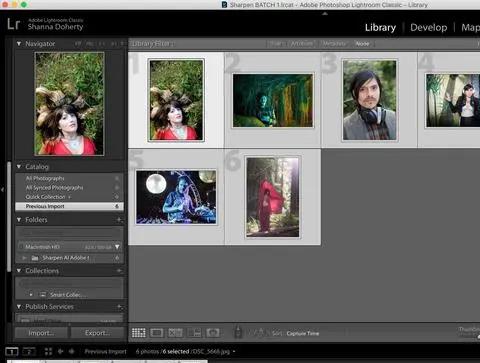
Task: Click left panel collapse arrow at window edge
Action: [3, 190]
